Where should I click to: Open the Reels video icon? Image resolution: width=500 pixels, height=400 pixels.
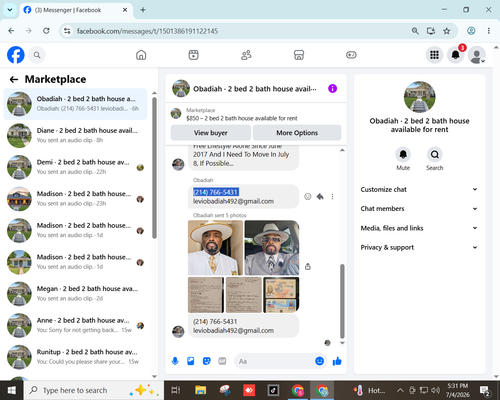click(x=193, y=55)
